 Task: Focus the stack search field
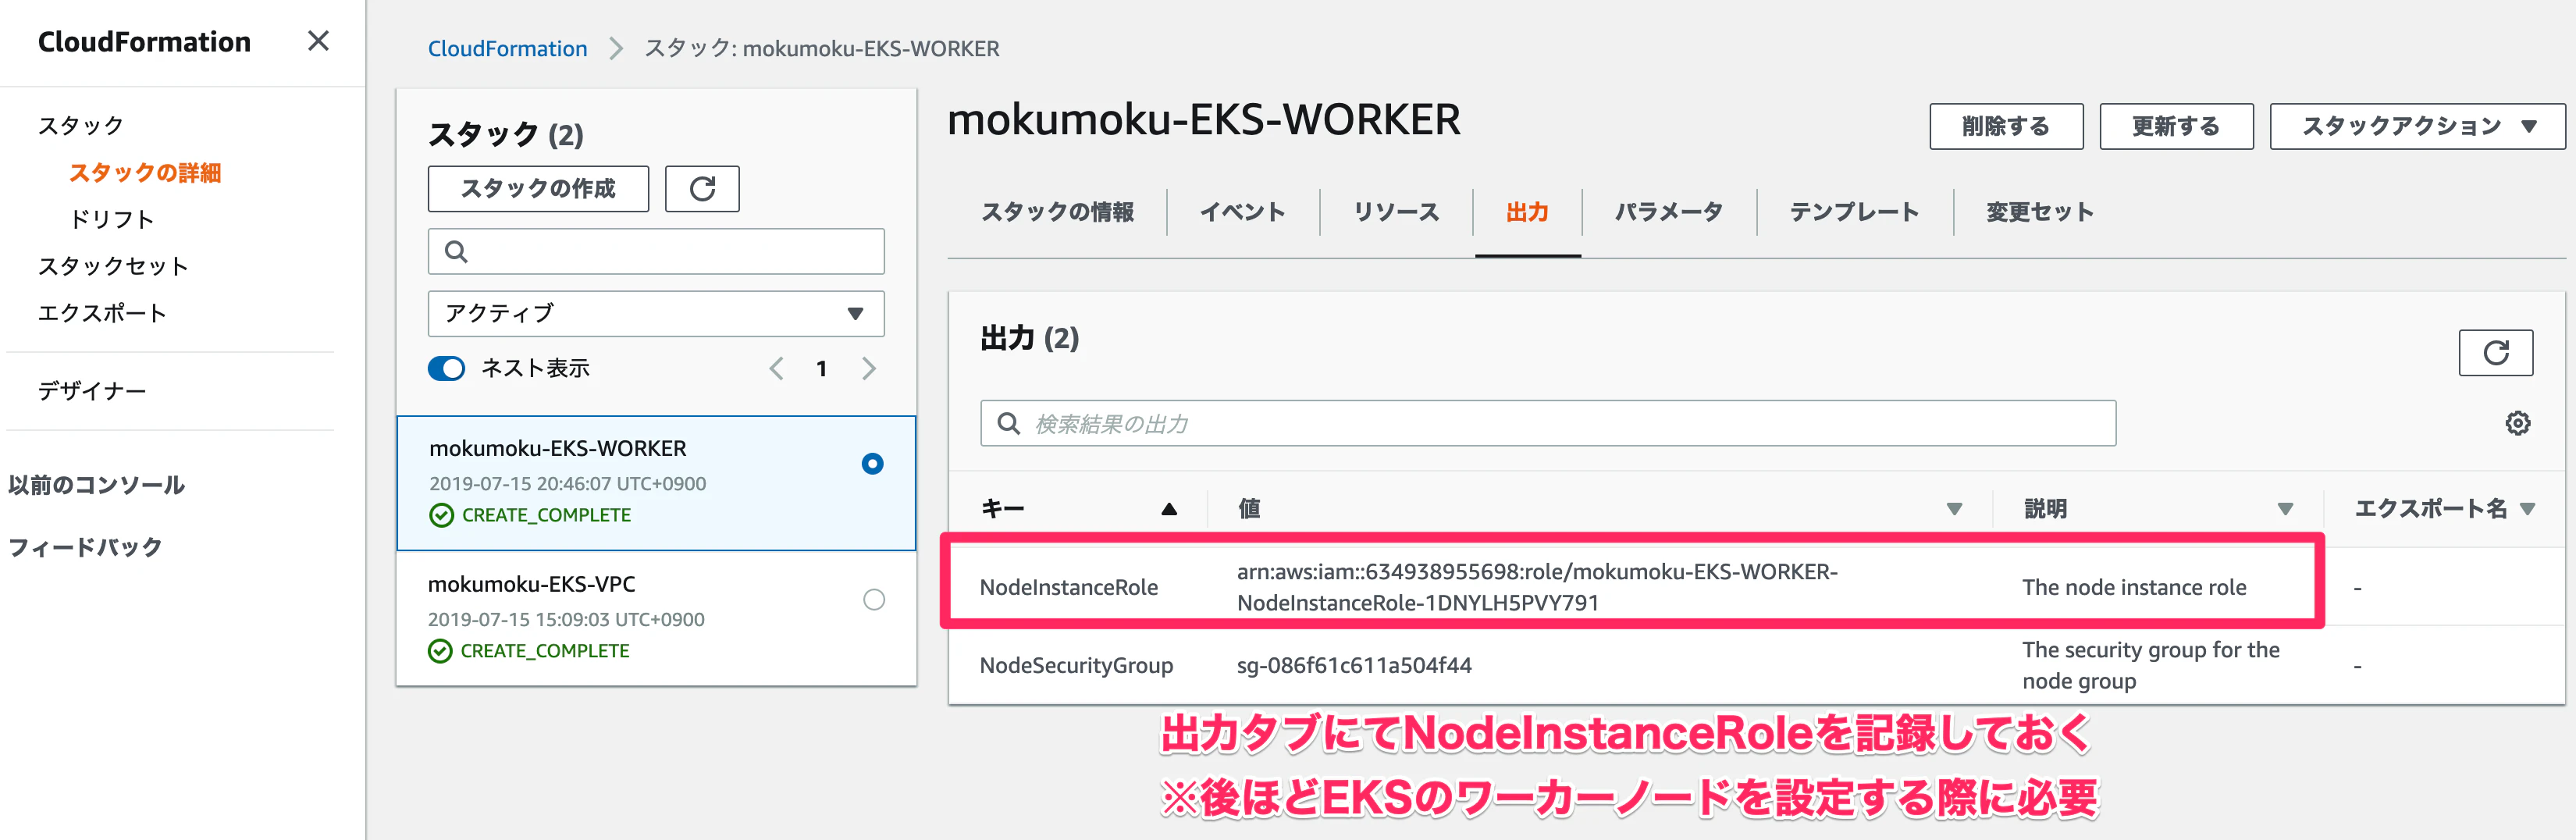click(656, 252)
